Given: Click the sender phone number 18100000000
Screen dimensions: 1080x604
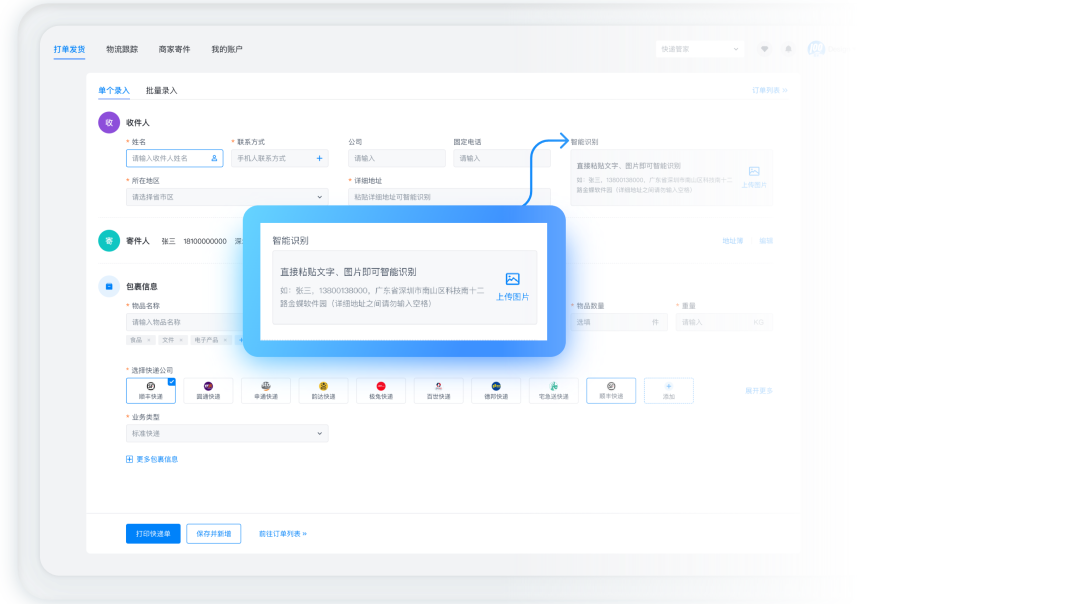Looking at the screenshot, I should pyautogui.click(x=205, y=241).
